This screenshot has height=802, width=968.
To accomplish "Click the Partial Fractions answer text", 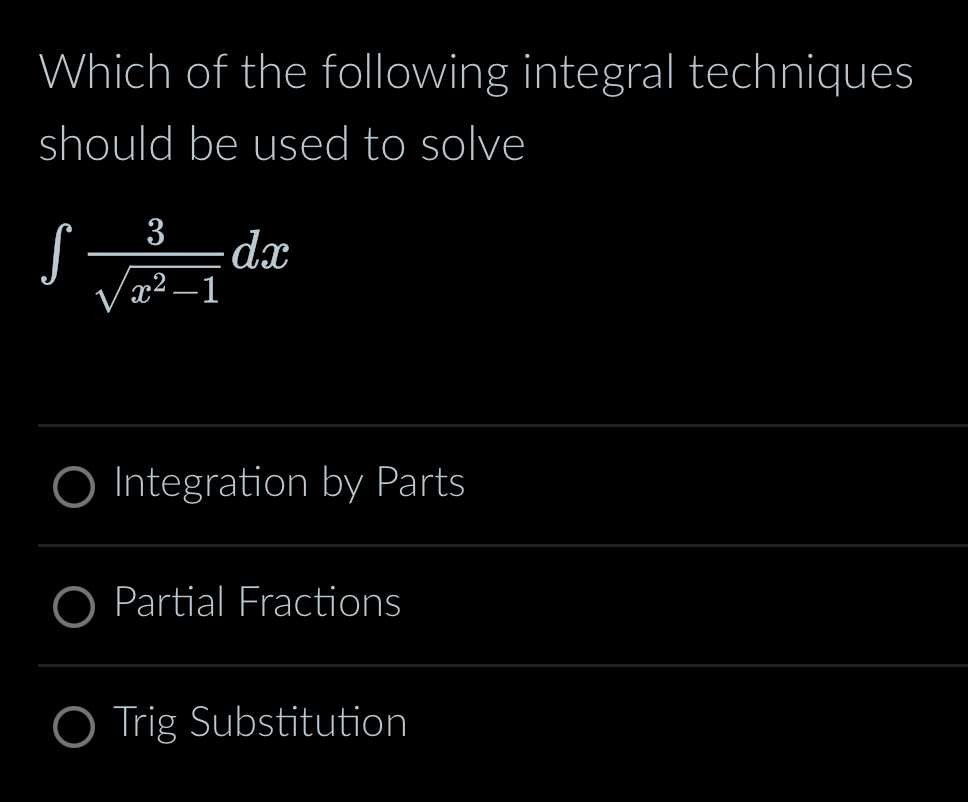I will click(x=257, y=604).
